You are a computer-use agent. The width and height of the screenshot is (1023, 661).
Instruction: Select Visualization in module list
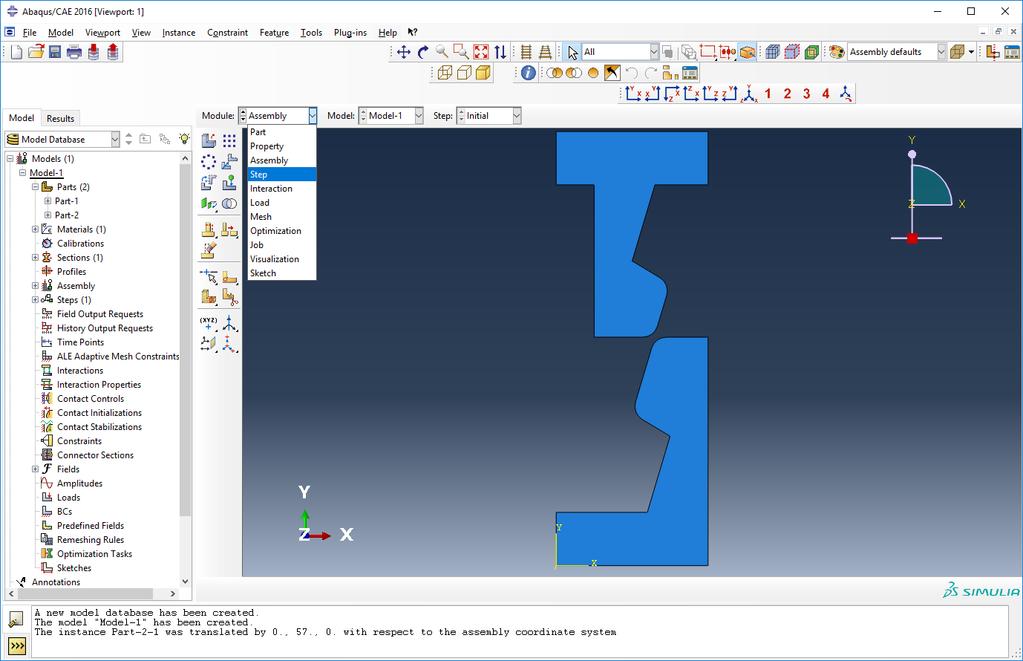pos(282,259)
